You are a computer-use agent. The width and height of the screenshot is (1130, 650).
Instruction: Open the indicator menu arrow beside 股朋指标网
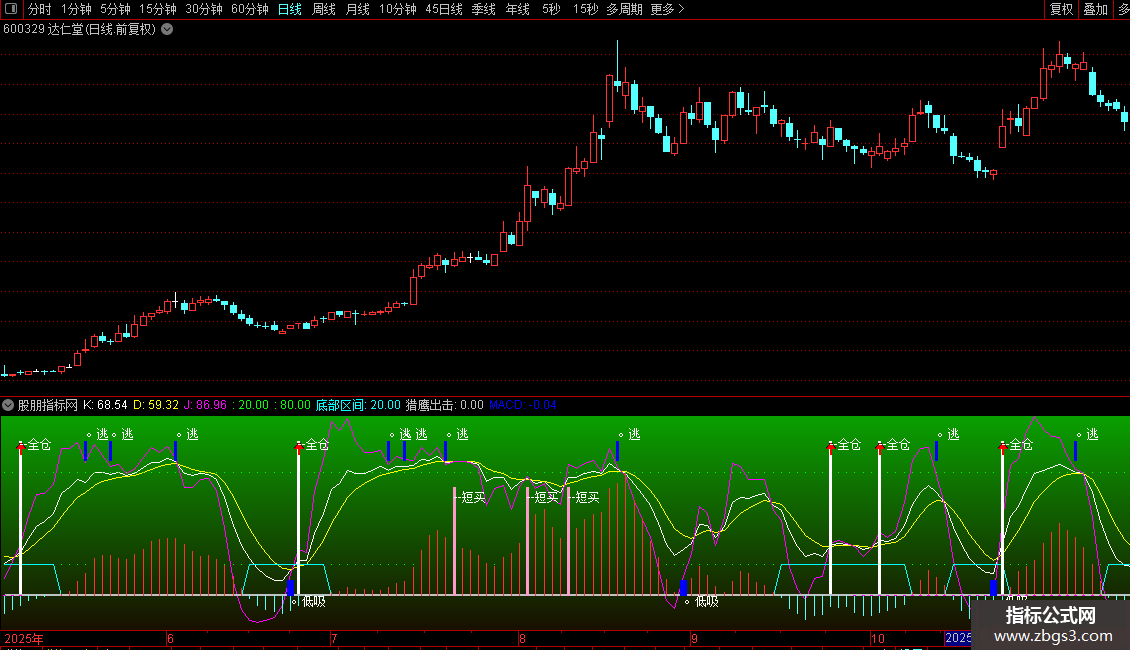[x=9, y=405]
